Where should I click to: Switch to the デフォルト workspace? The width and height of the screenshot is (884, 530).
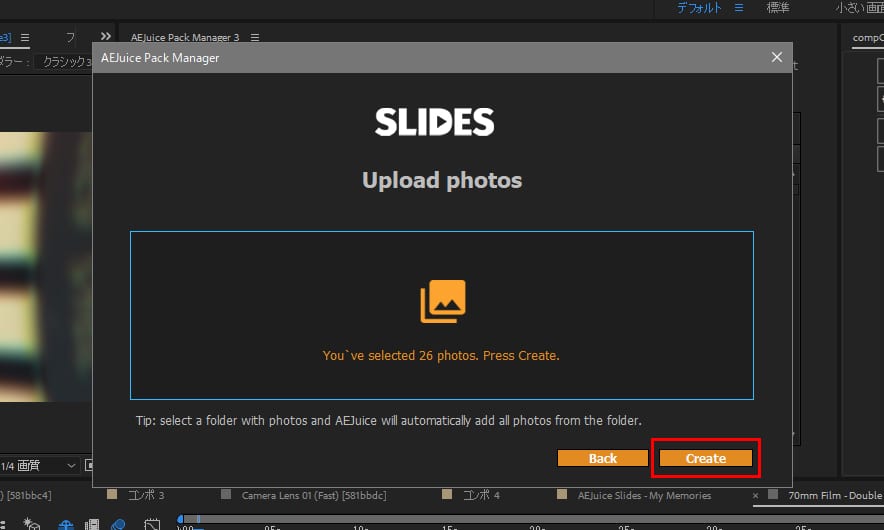tap(699, 8)
